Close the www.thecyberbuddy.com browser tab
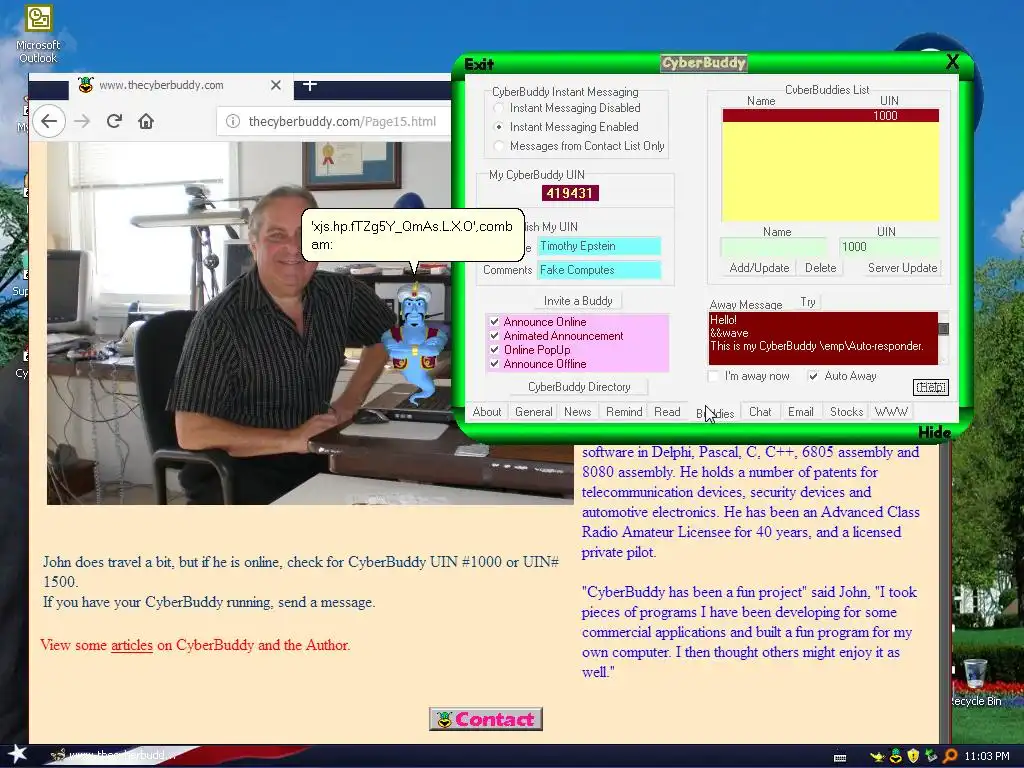The width and height of the screenshot is (1024, 768). pyautogui.click(x=276, y=85)
